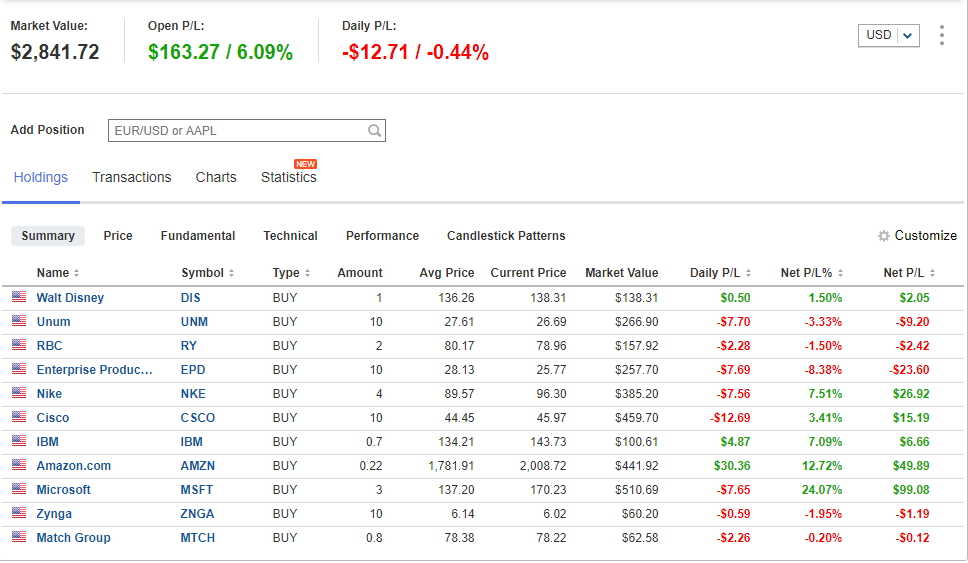Screen dimensions: 968x563
Task: Click the Customize gear icon
Action: coord(884,236)
